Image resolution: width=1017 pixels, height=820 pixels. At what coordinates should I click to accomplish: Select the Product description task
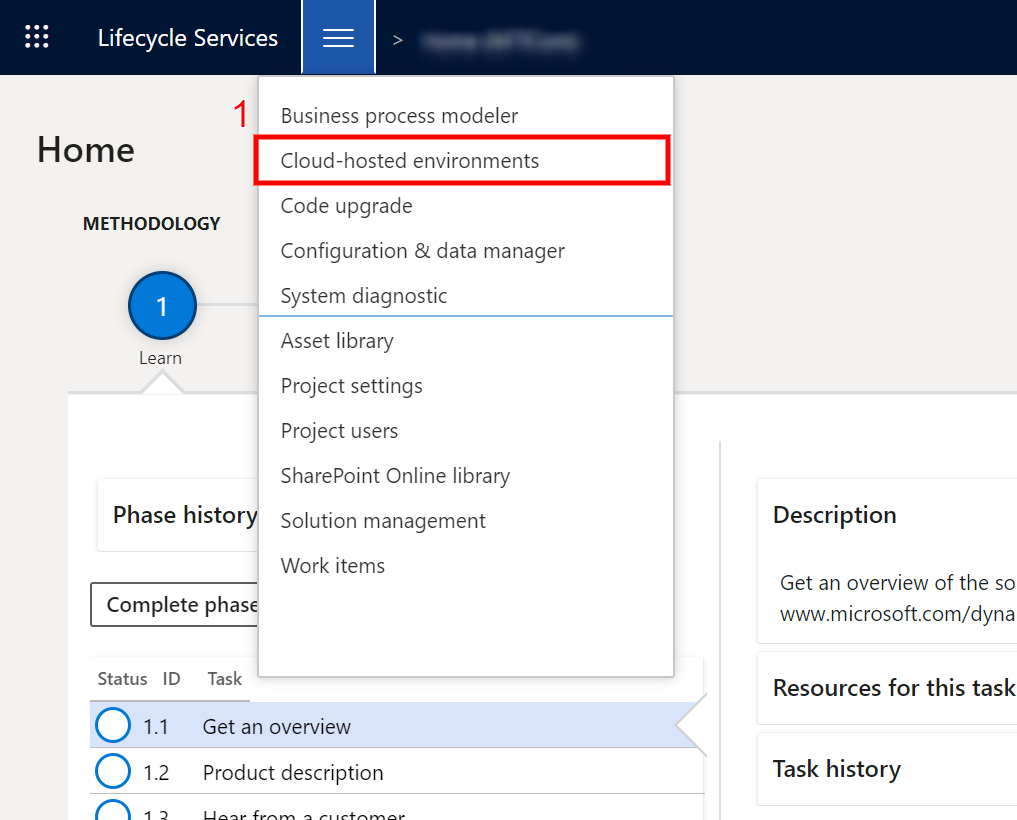click(293, 773)
